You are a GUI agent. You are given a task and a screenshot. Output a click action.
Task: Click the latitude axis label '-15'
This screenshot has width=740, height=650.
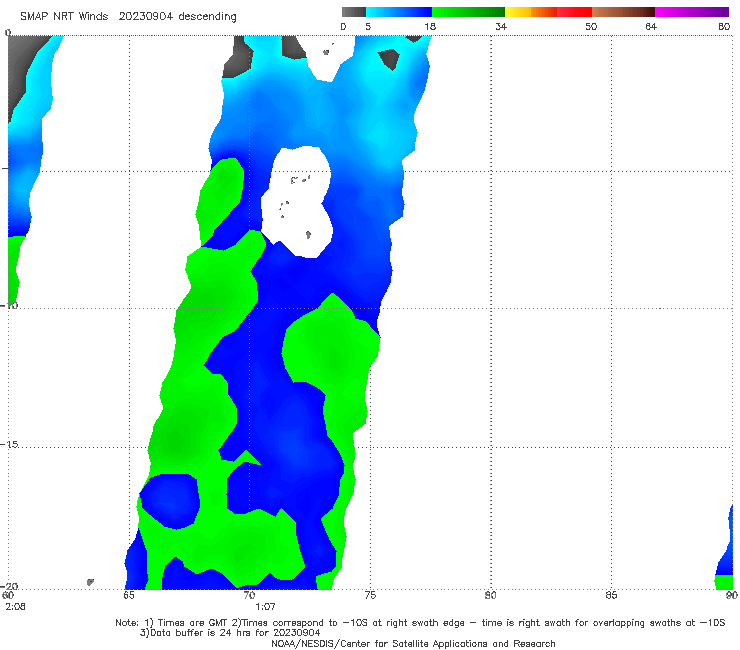9,444
